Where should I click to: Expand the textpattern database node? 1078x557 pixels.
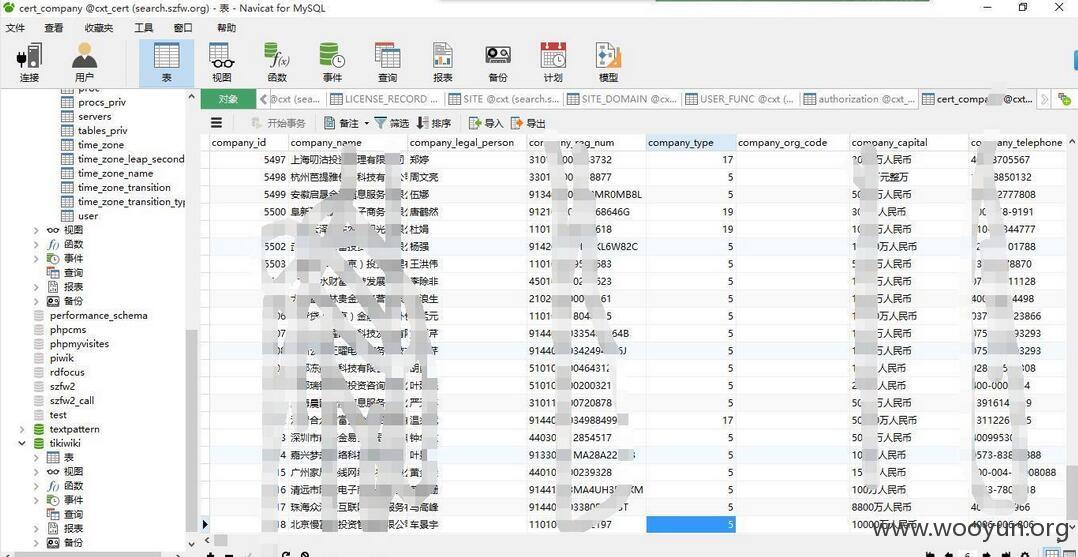[22, 429]
